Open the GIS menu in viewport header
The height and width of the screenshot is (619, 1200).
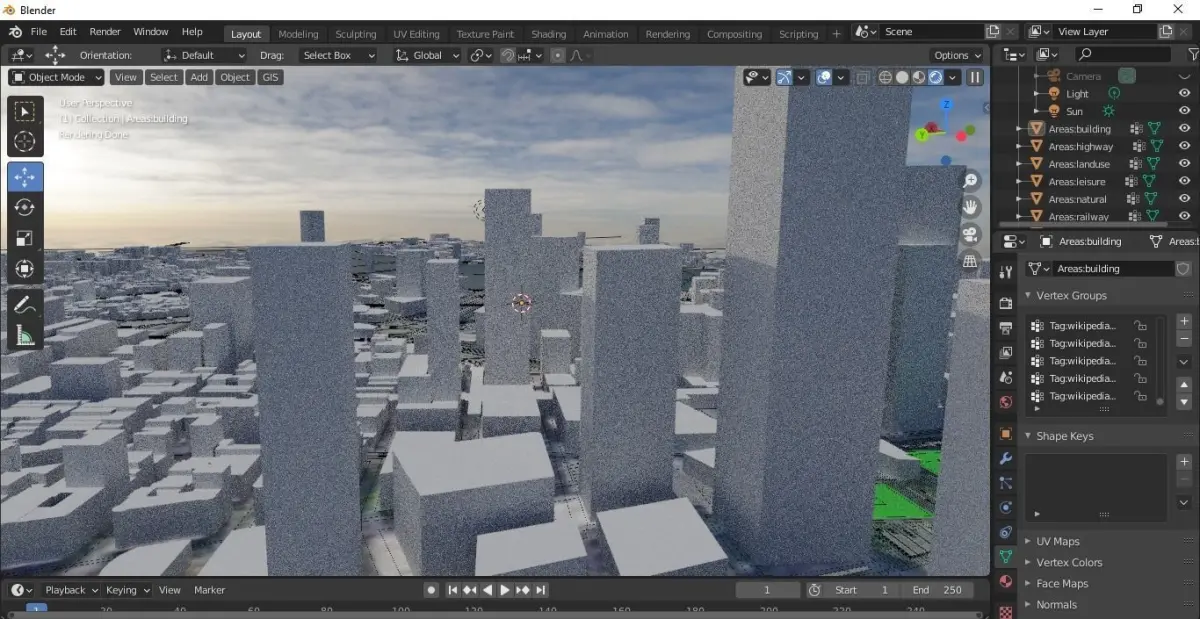270,77
